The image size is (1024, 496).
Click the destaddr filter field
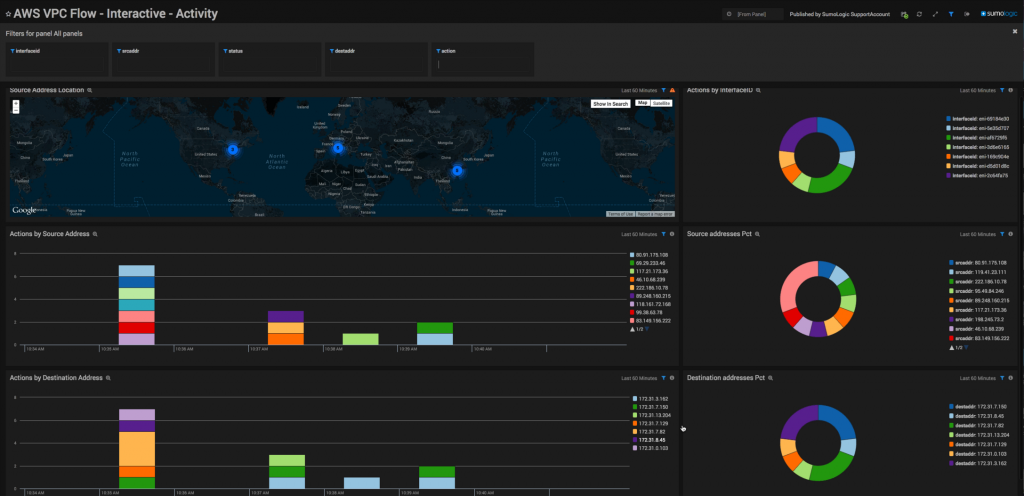coord(376,59)
